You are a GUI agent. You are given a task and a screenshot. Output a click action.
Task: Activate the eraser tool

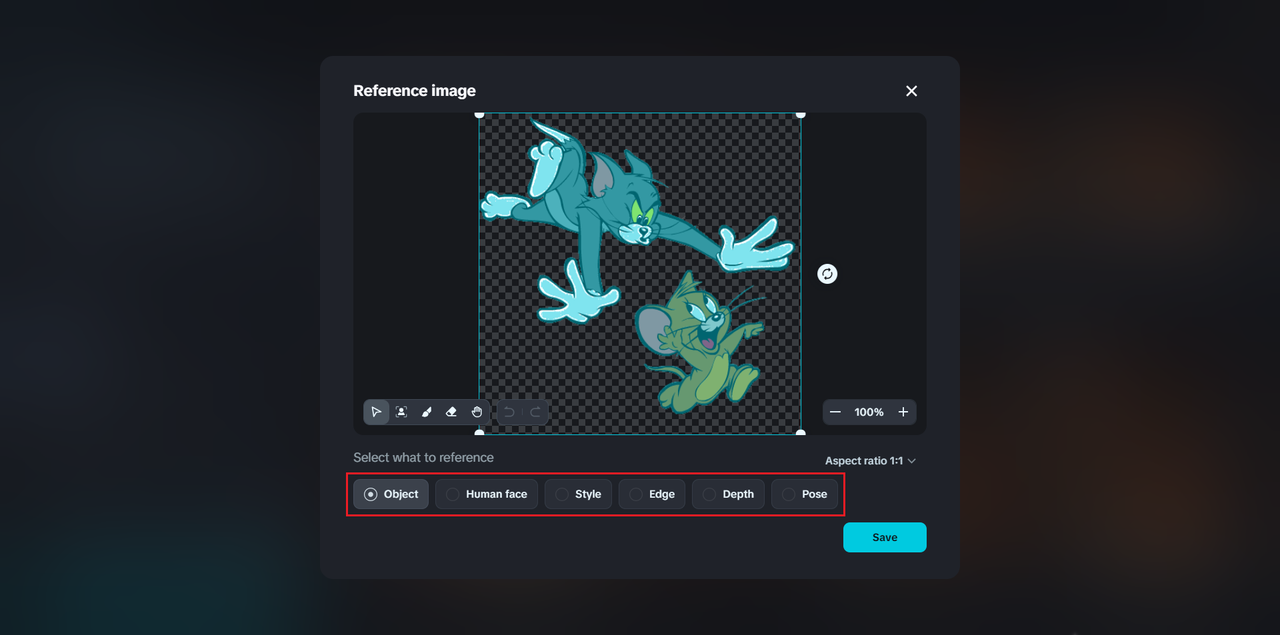(451, 412)
